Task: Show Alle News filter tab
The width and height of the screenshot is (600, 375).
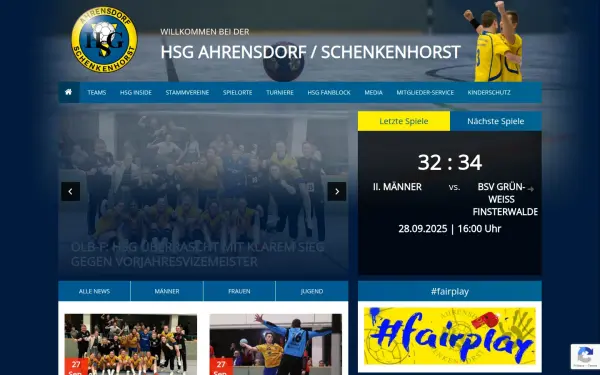Action: pos(94,291)
